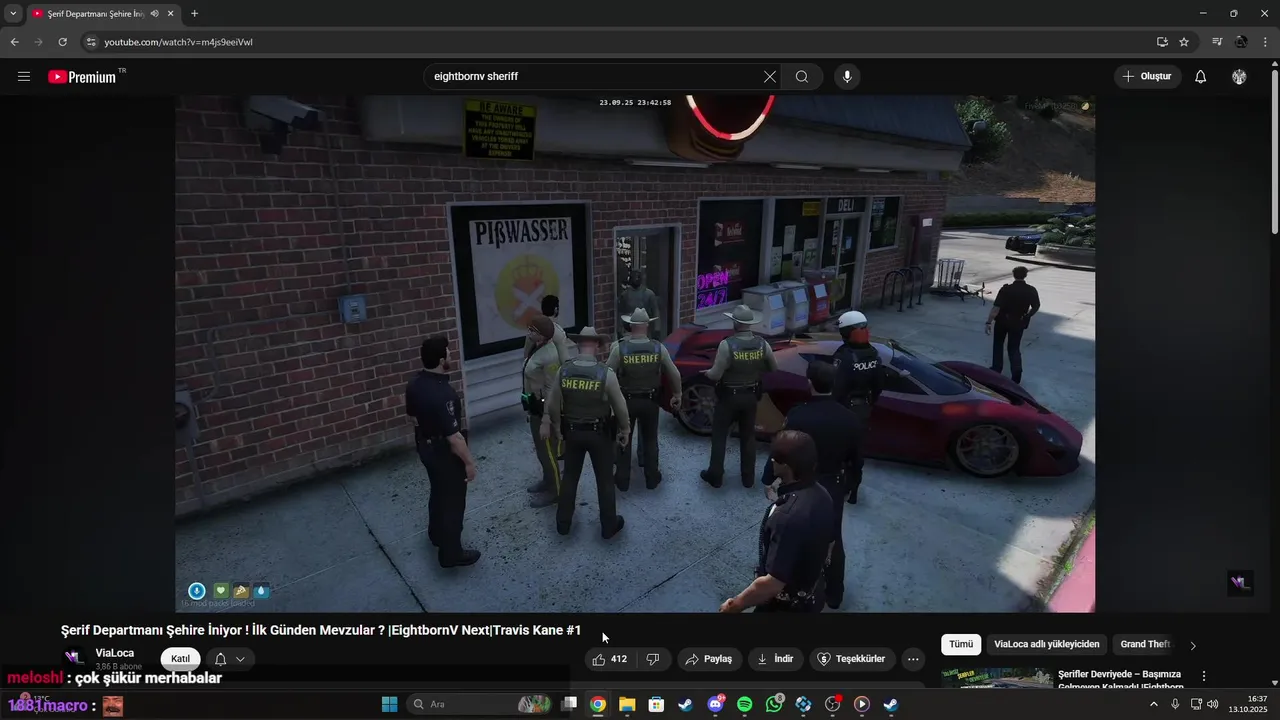Open Şerifler Devriyede recommended video title
This screenshot has width=1280, height=720.
click(x=1120, y=680)
